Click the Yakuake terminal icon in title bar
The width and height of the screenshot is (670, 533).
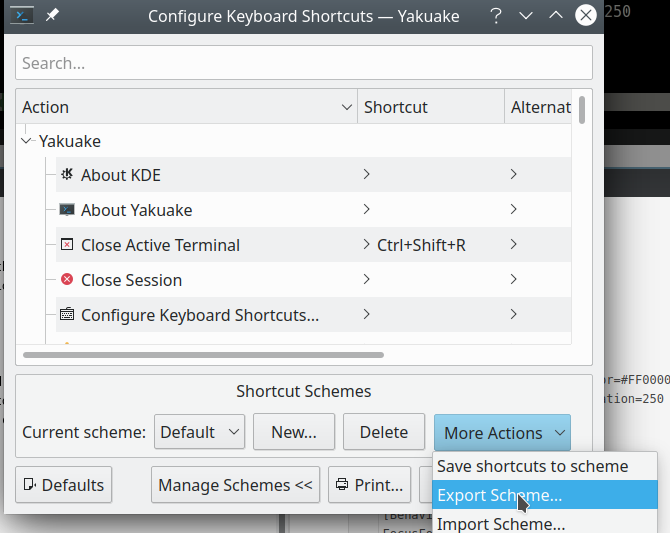22,16
